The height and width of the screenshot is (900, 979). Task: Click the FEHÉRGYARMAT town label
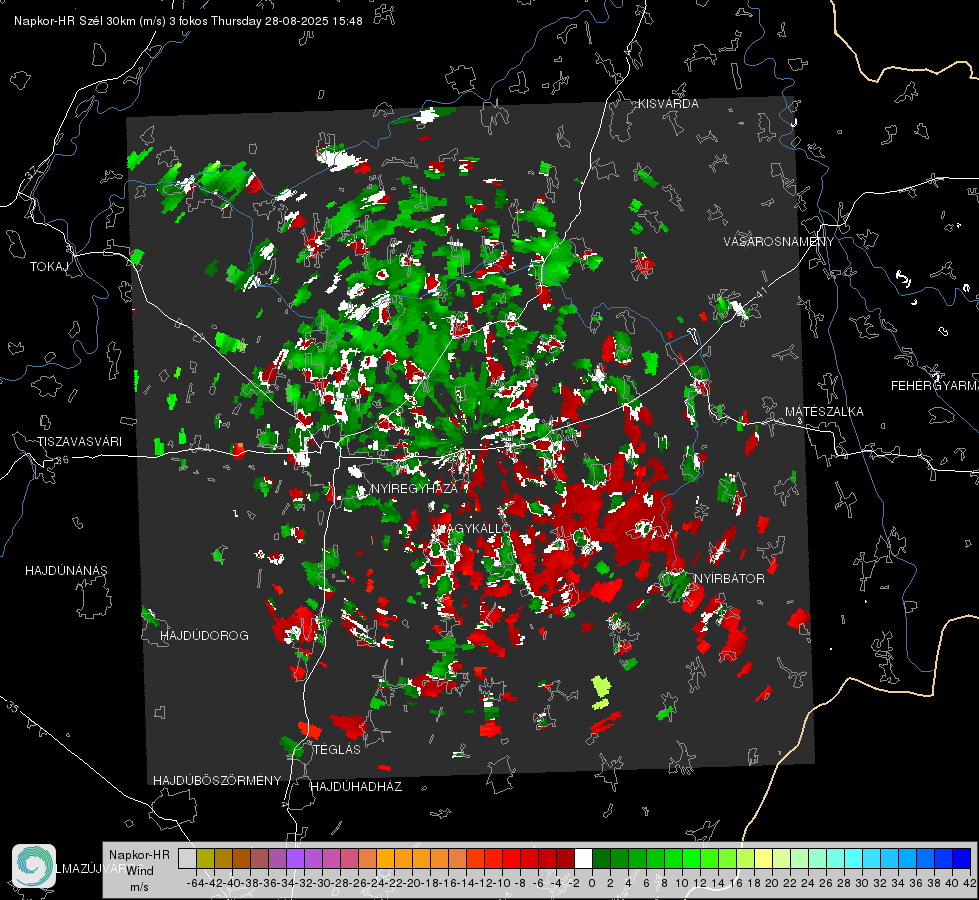935,386
